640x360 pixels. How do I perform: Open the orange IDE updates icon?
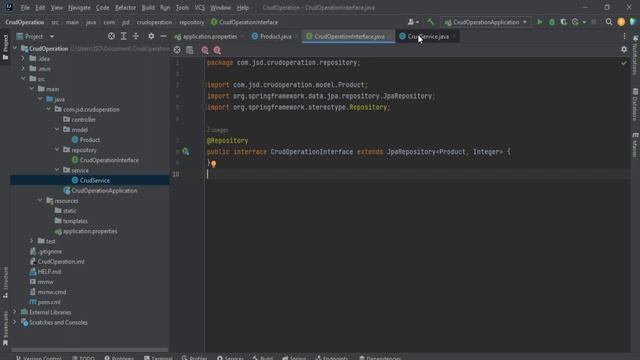621,22
